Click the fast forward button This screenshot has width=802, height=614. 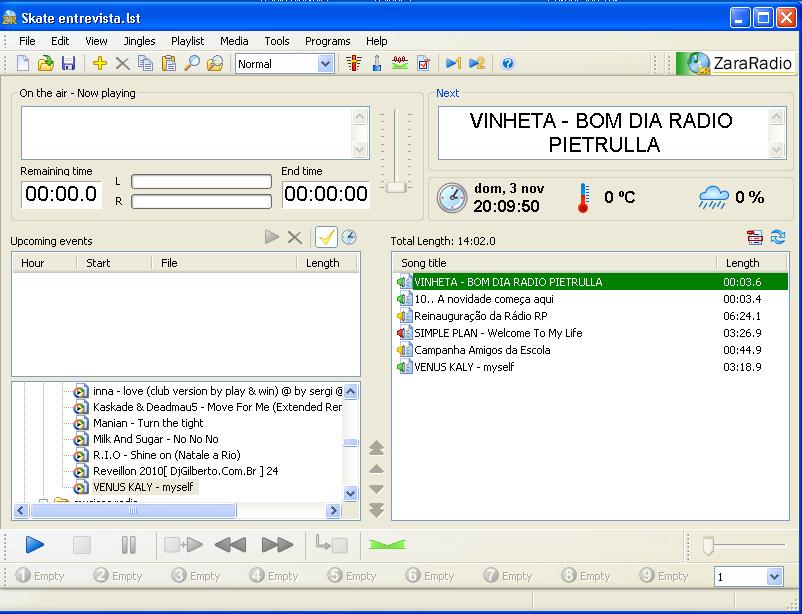pos(277,545)
